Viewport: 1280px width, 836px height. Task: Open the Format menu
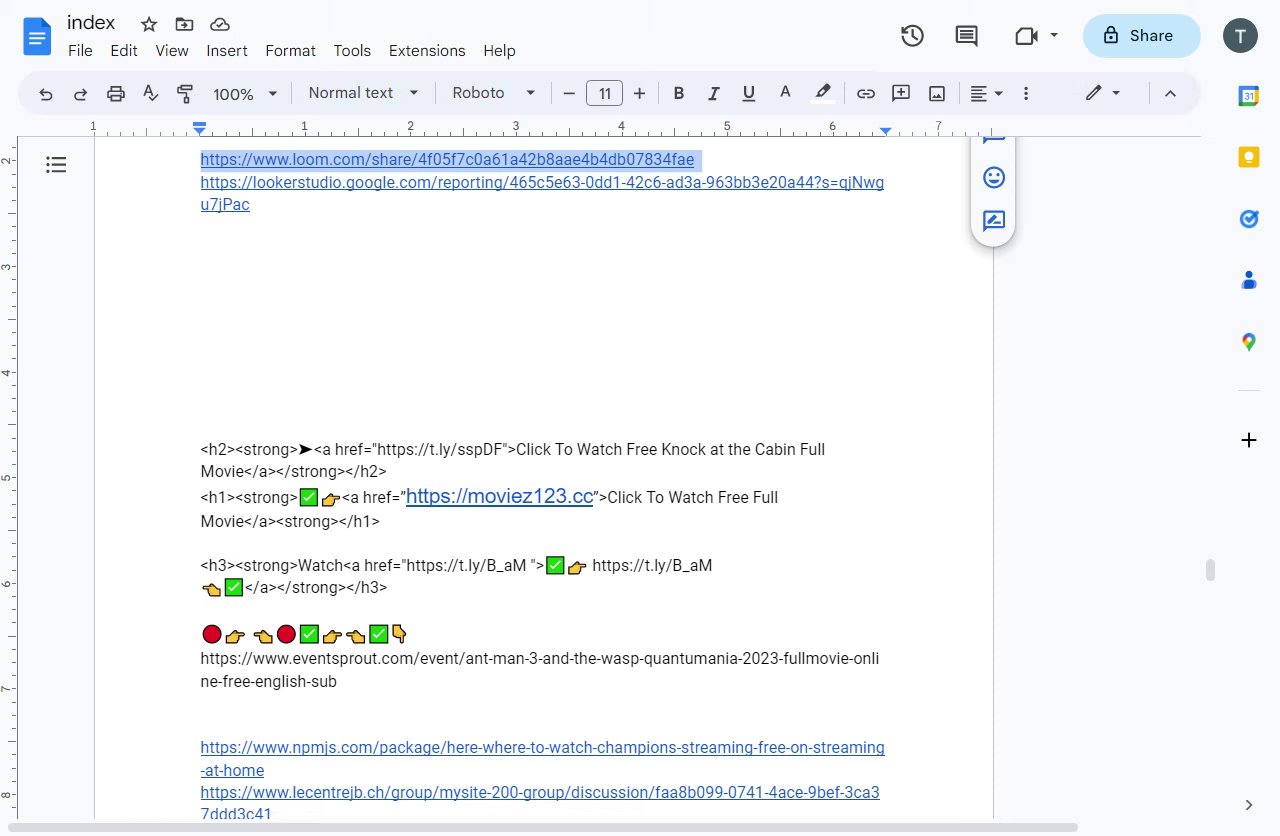[x=290, y=50]
